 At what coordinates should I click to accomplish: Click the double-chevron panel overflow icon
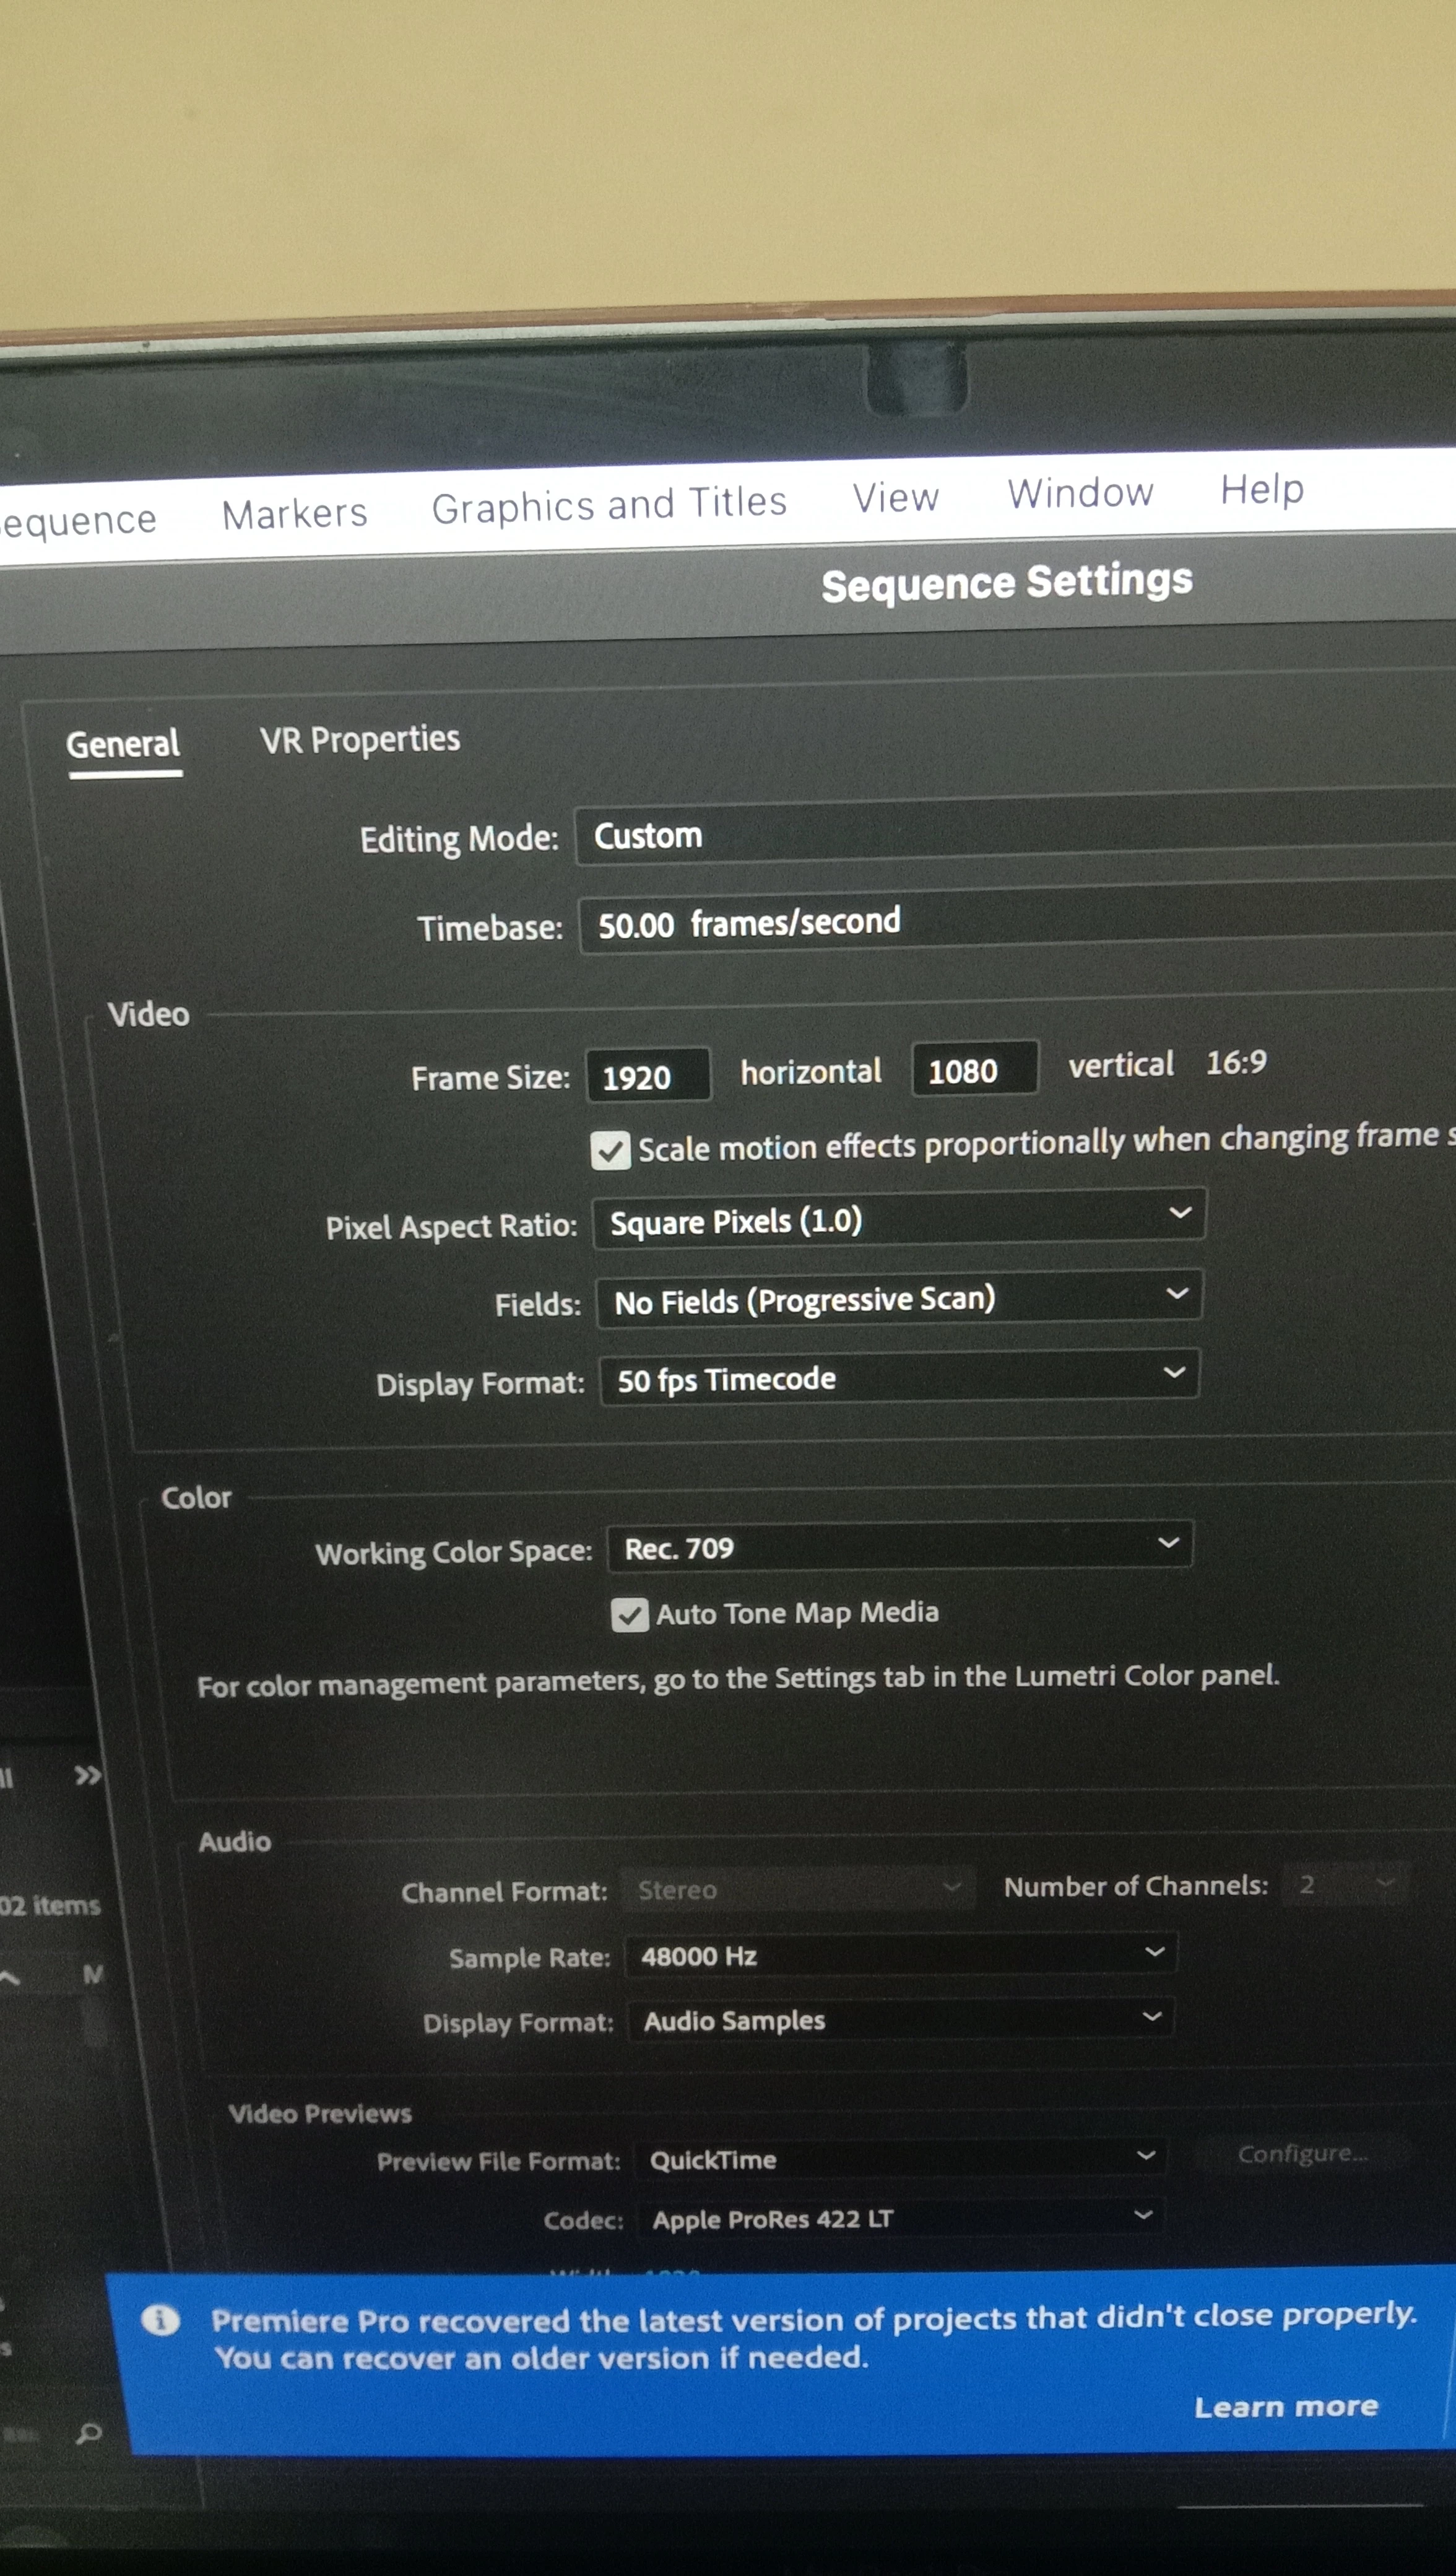[x=88, y=1775]
